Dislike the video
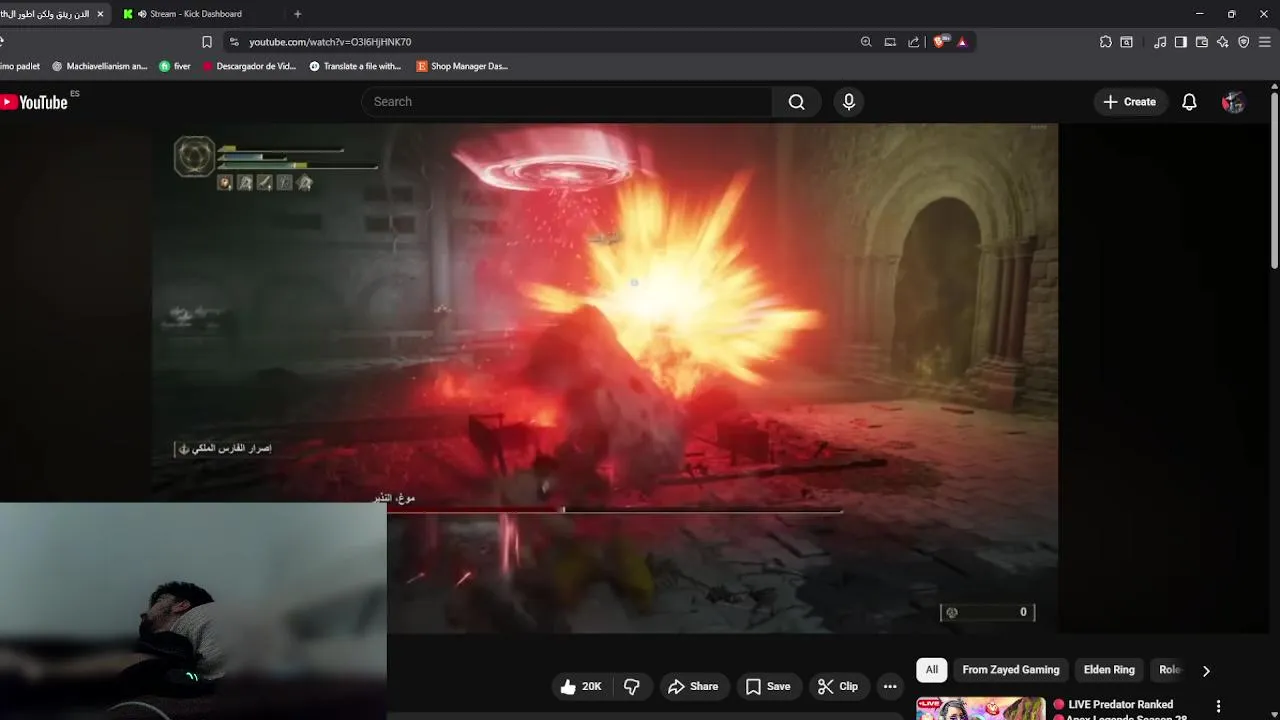 click(632, 686)
